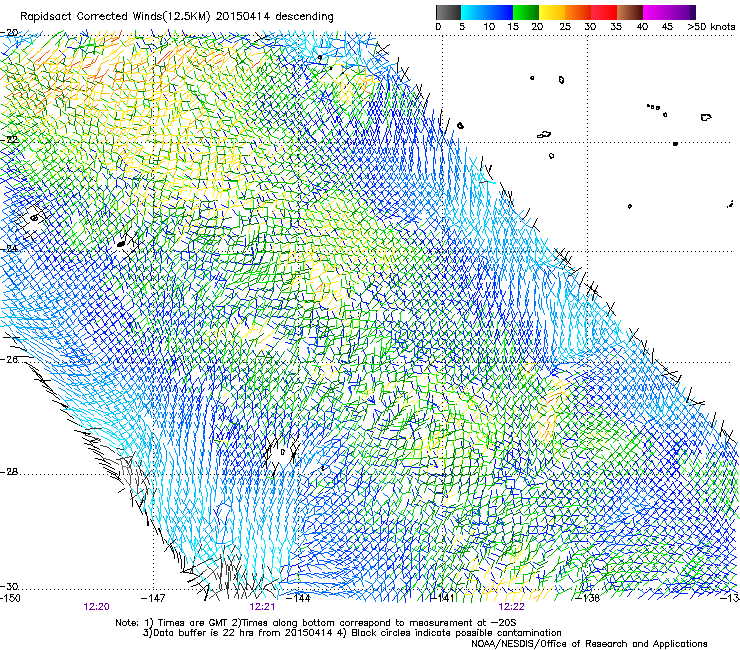This screenshot has height=650, width=740.
Task: Click the 'NOAA/NESDIS/Office of Research and Applications' credit
Action: 589,644
